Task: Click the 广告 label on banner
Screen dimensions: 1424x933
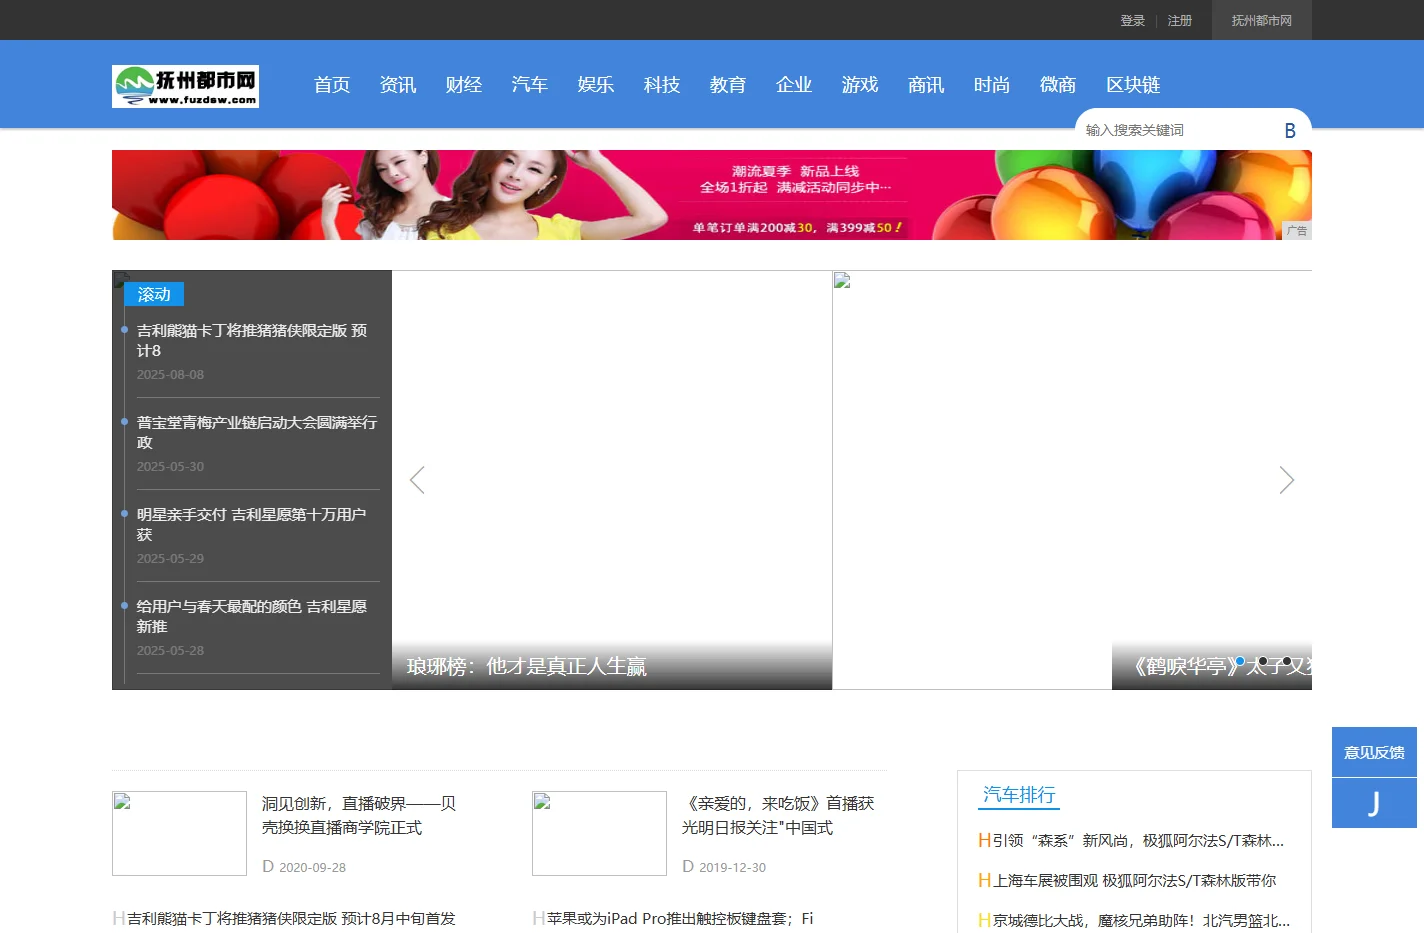Action: click(x=1297, y=231)
